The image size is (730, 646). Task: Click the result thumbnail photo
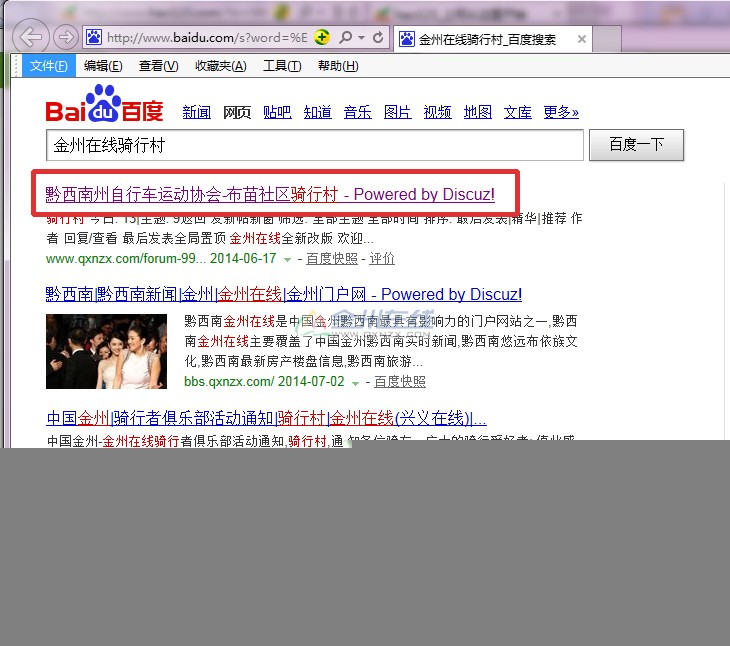[x=106, y=351]
